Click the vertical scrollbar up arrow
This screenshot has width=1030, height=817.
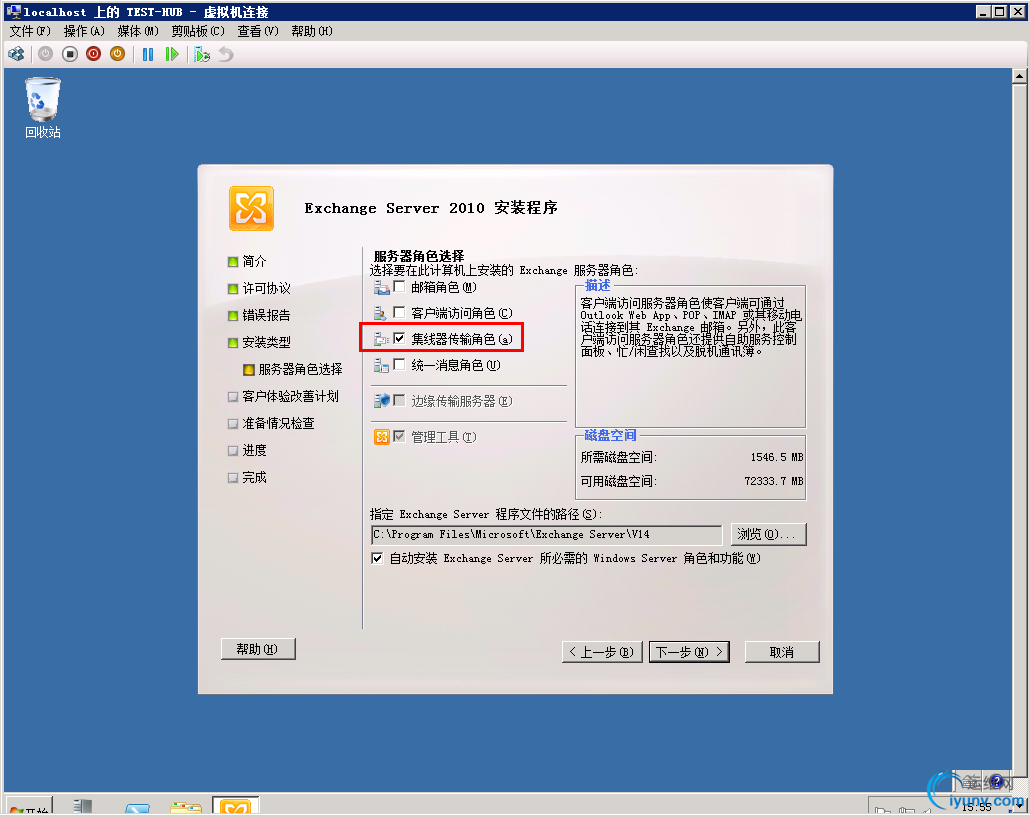coord(1019,76)
